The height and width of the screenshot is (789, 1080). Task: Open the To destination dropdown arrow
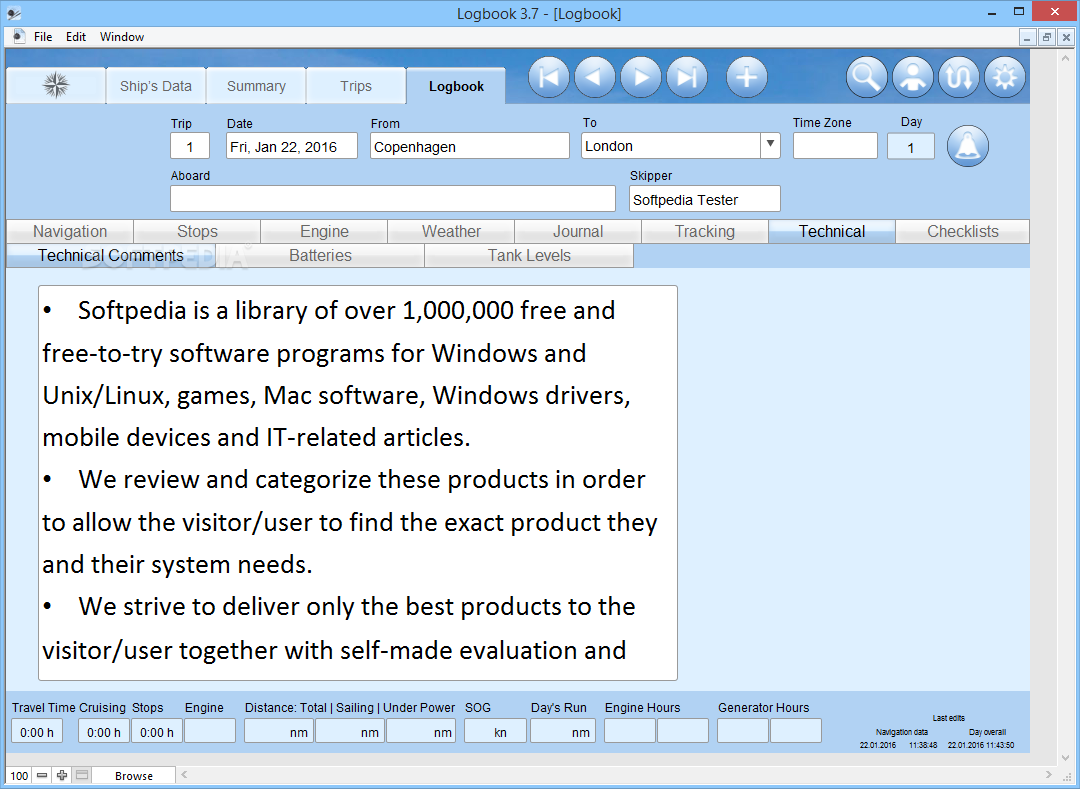[x=770, y=145]
